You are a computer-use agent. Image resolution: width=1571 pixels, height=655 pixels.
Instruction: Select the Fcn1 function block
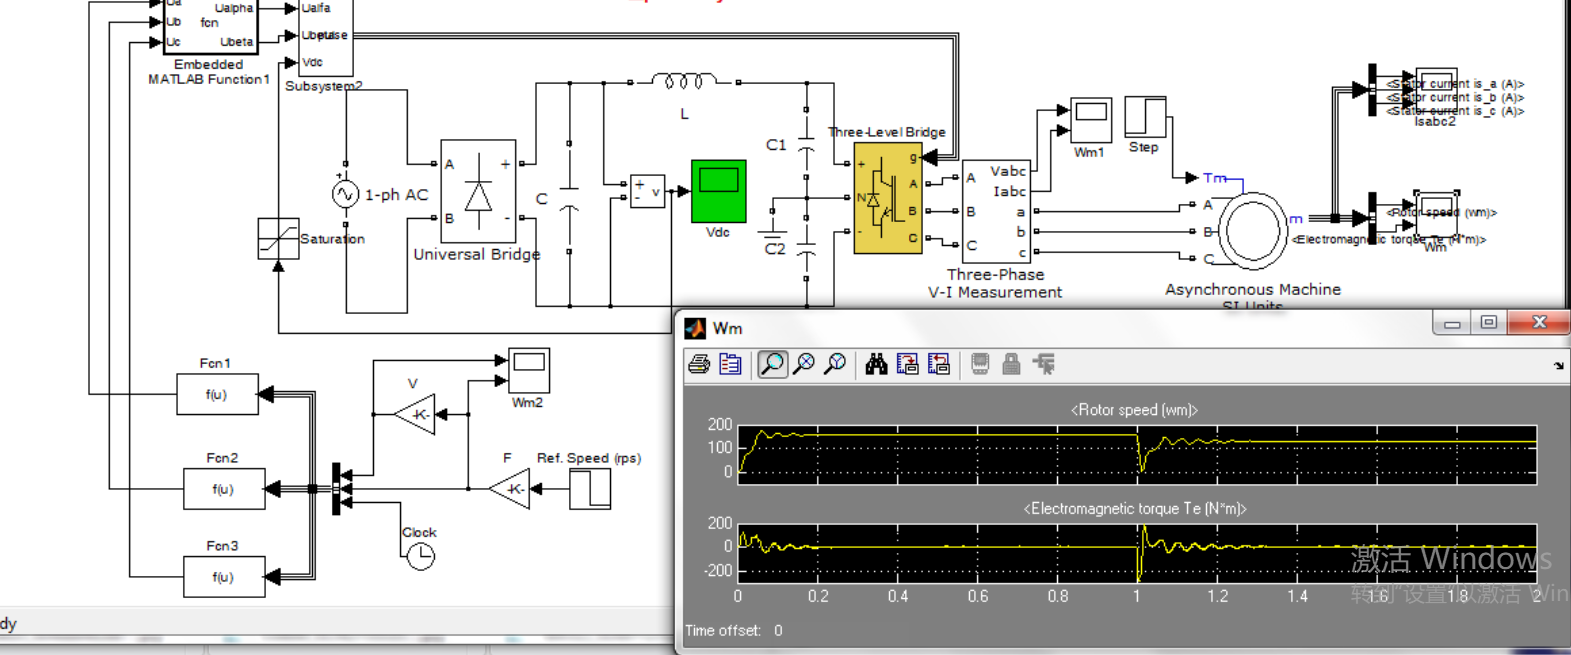(217, 394)
